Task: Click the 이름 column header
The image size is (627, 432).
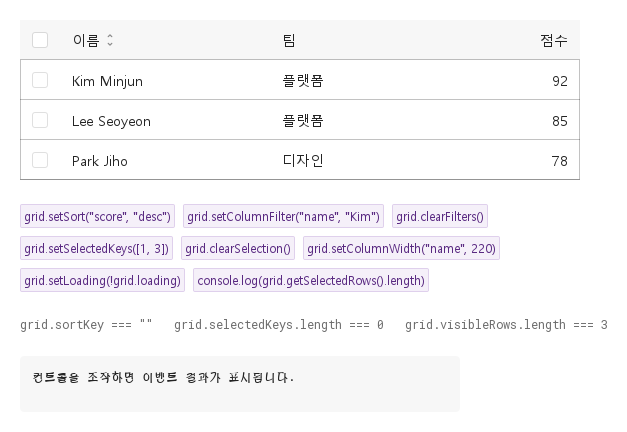Action: click(86, 40)
